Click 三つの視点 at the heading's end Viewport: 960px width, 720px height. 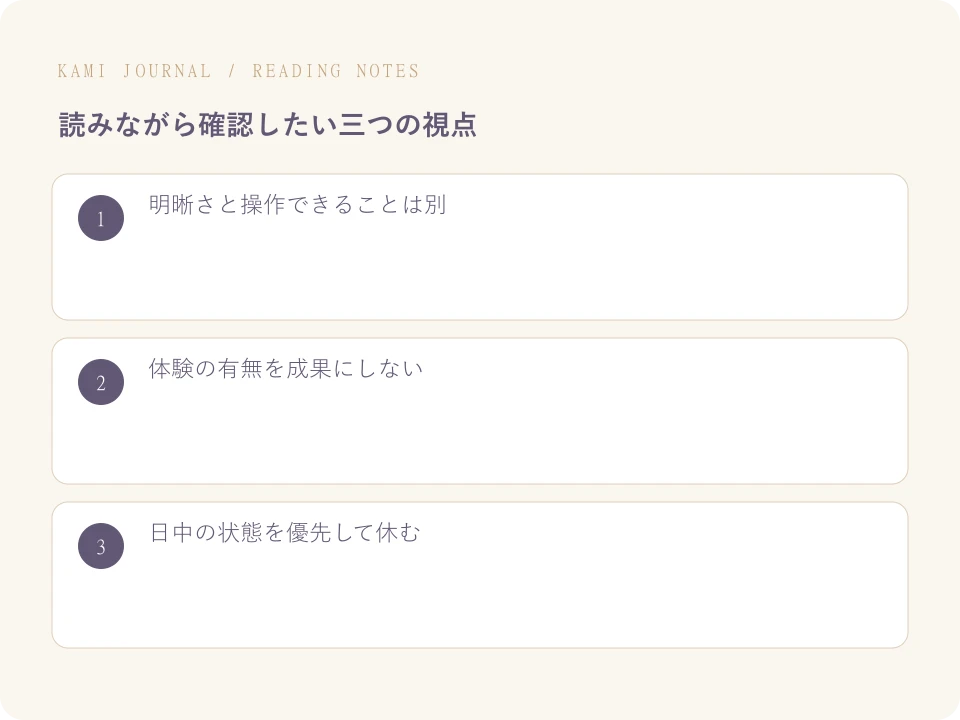point(407,125)
